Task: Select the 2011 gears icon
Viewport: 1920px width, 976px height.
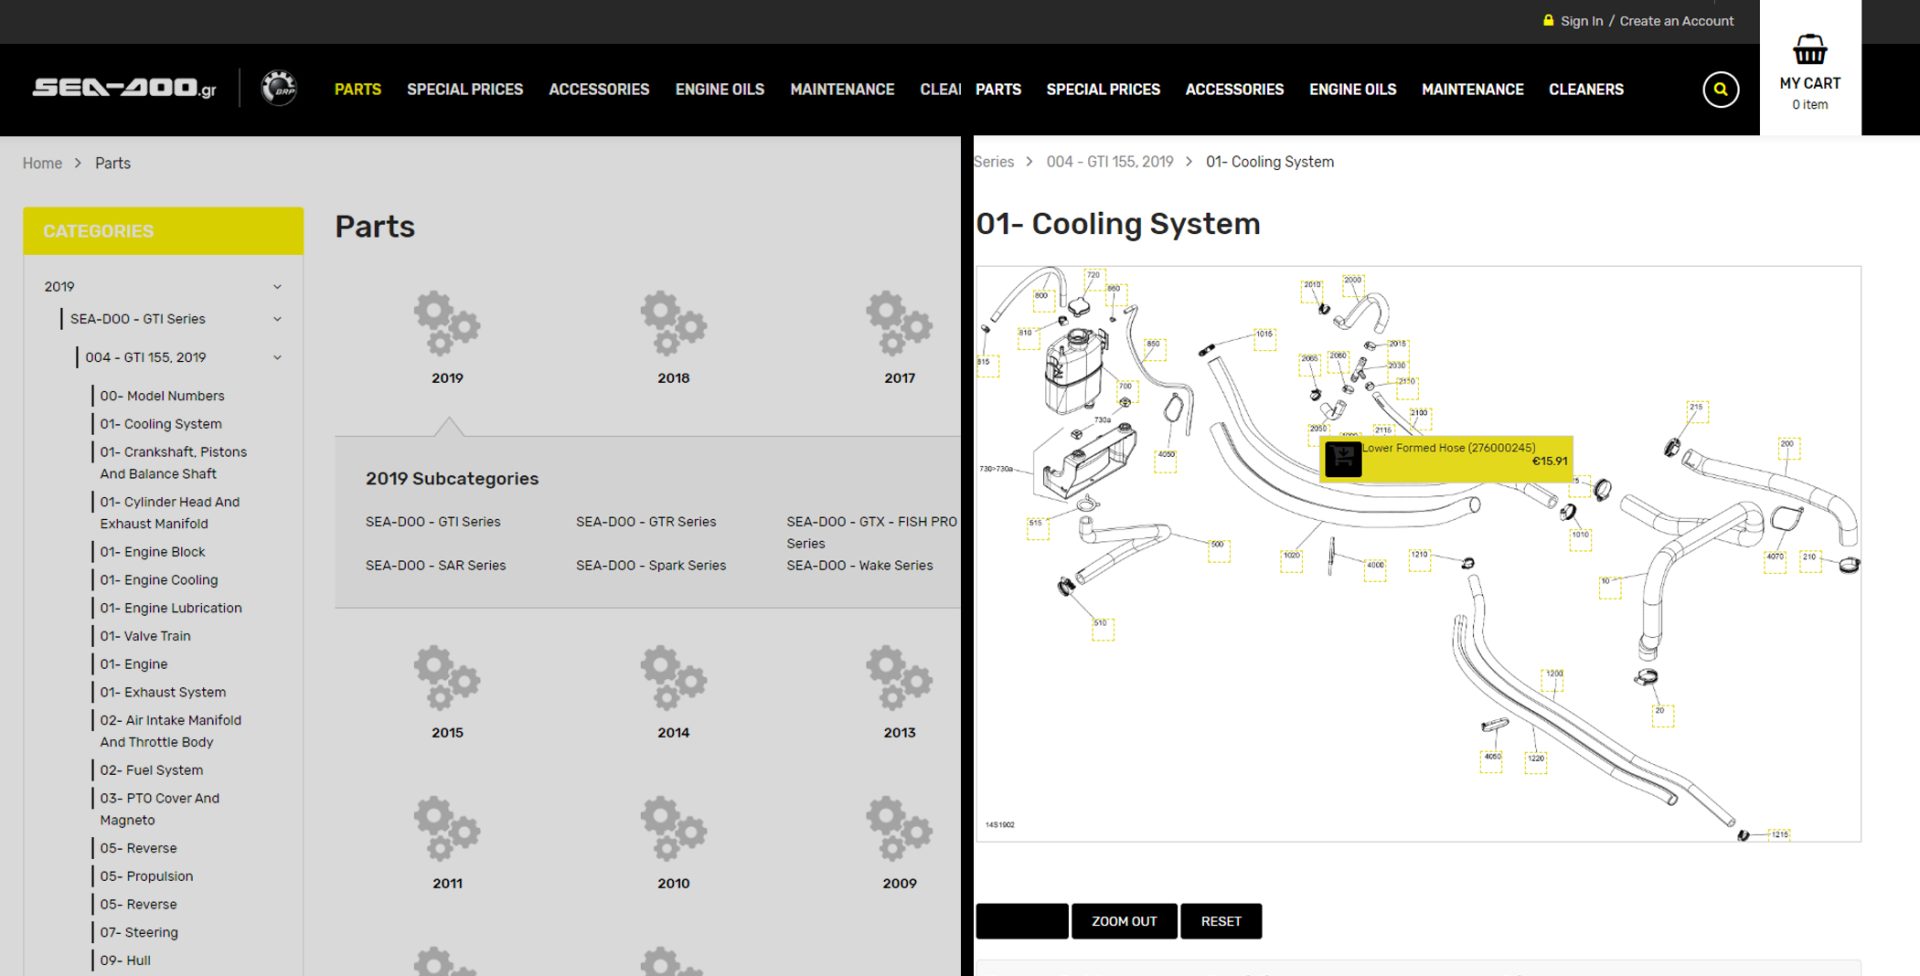Action: pos(447,828)
